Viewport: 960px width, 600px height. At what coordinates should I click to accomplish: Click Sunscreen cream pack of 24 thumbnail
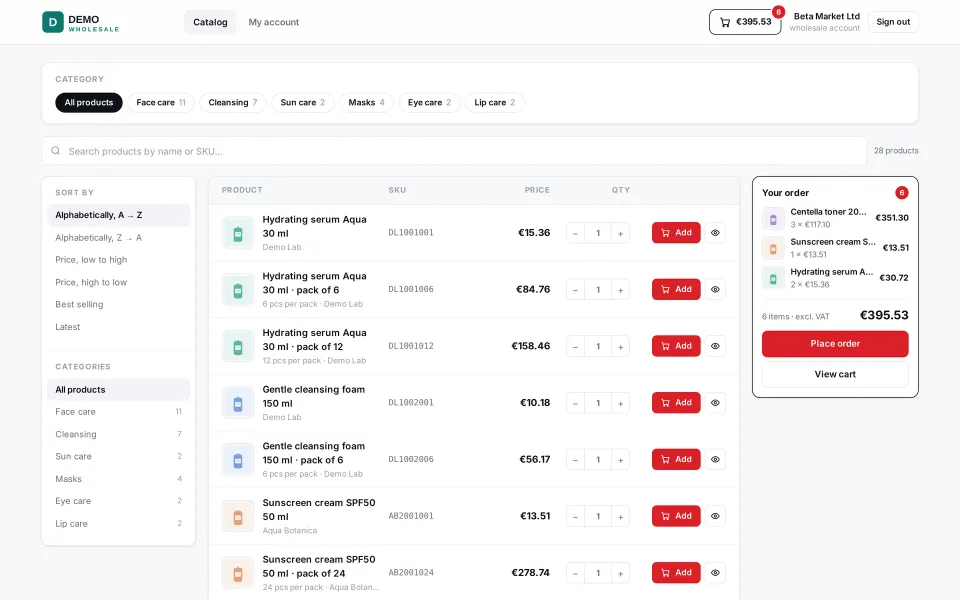click(x=238, y=573)
